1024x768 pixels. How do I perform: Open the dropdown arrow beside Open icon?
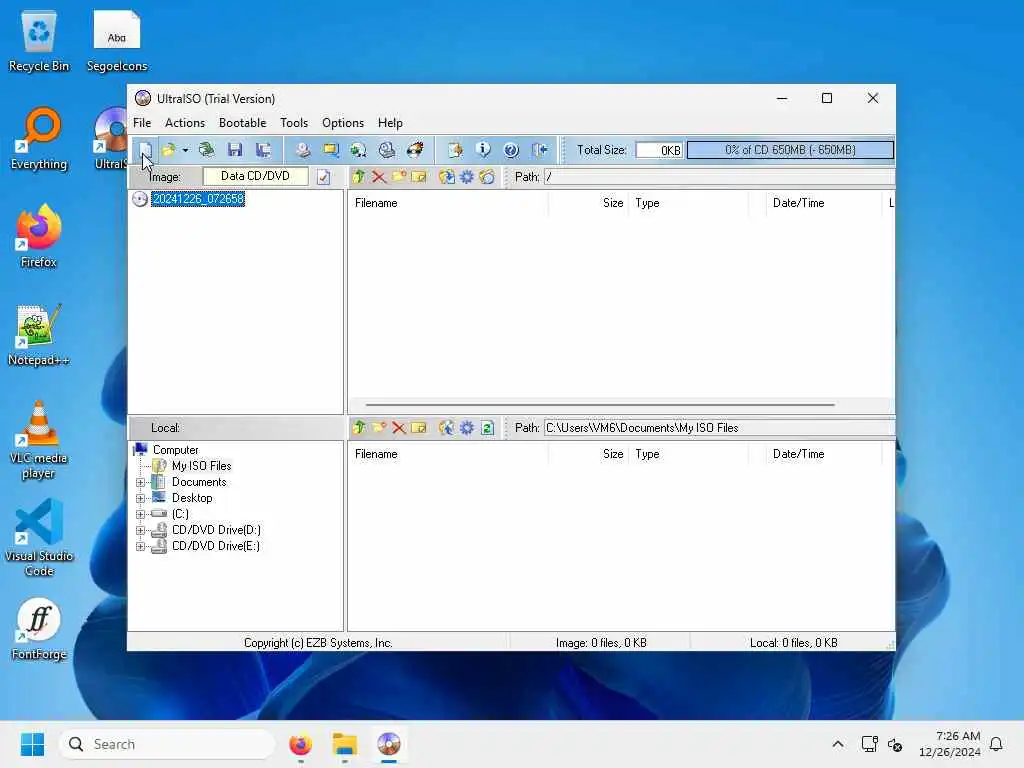click(185, 150)
